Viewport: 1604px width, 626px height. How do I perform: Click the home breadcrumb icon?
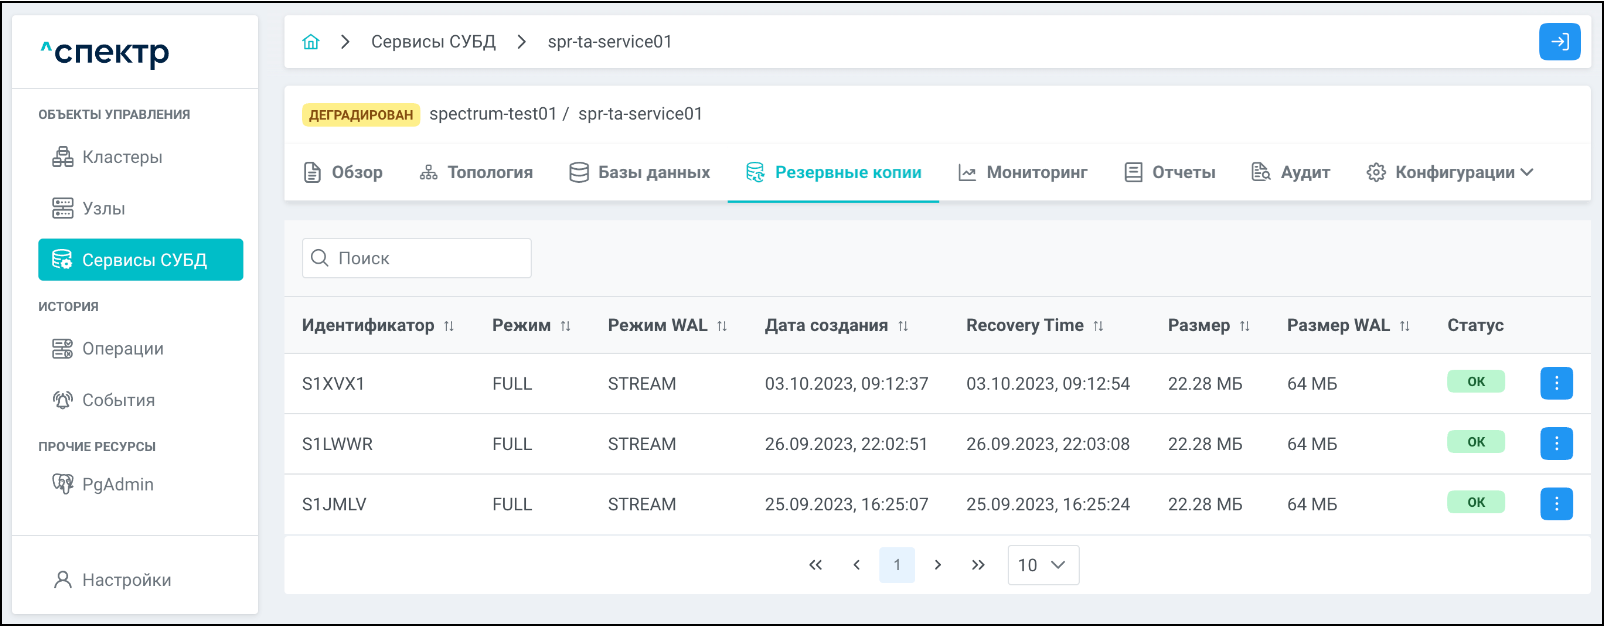[311, 42]
